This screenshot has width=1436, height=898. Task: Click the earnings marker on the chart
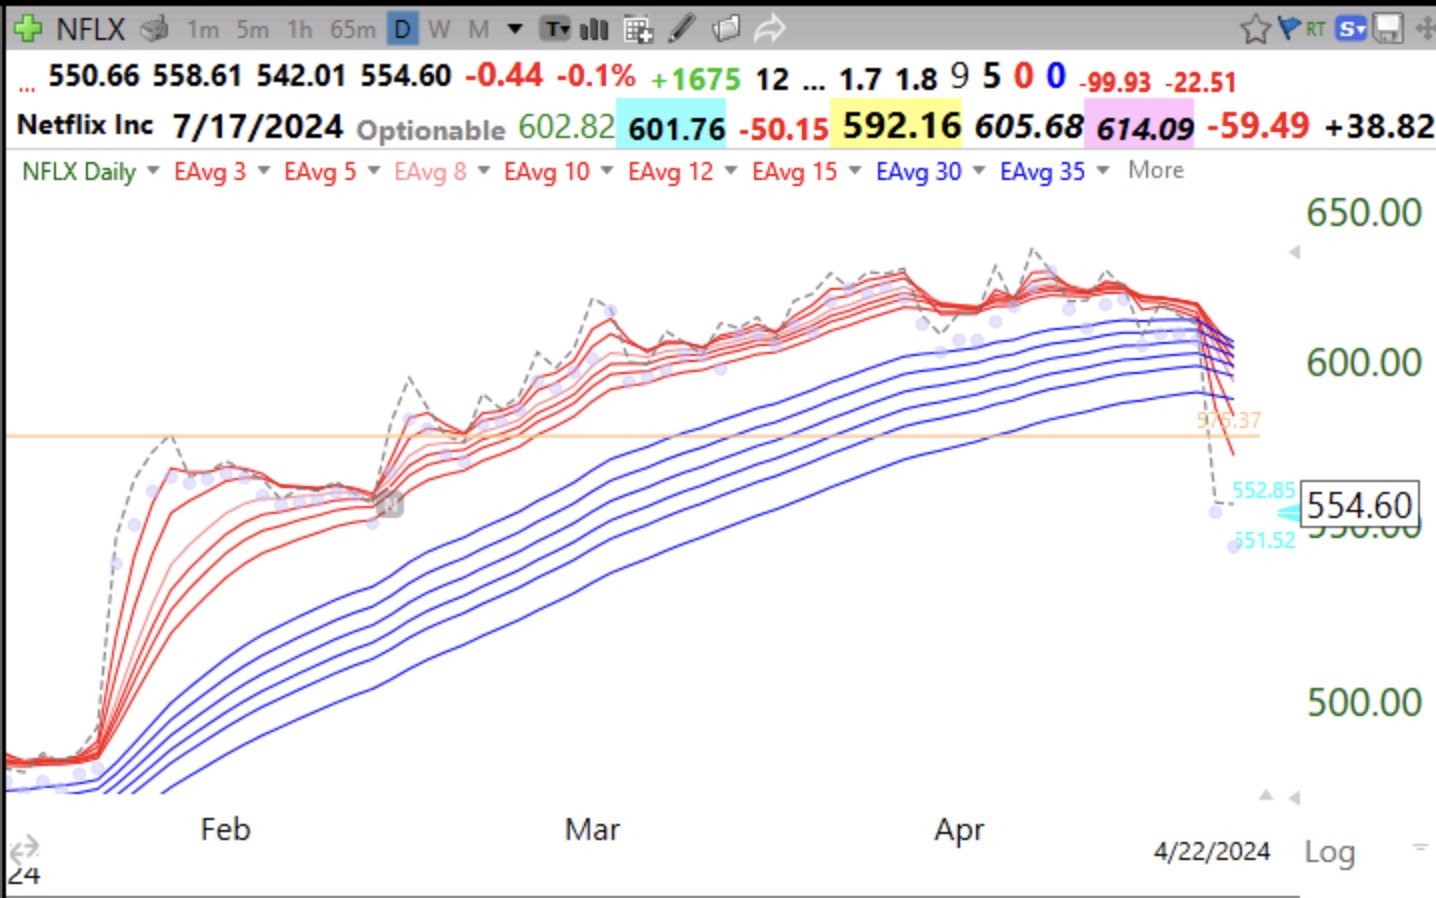coord(391,506)
